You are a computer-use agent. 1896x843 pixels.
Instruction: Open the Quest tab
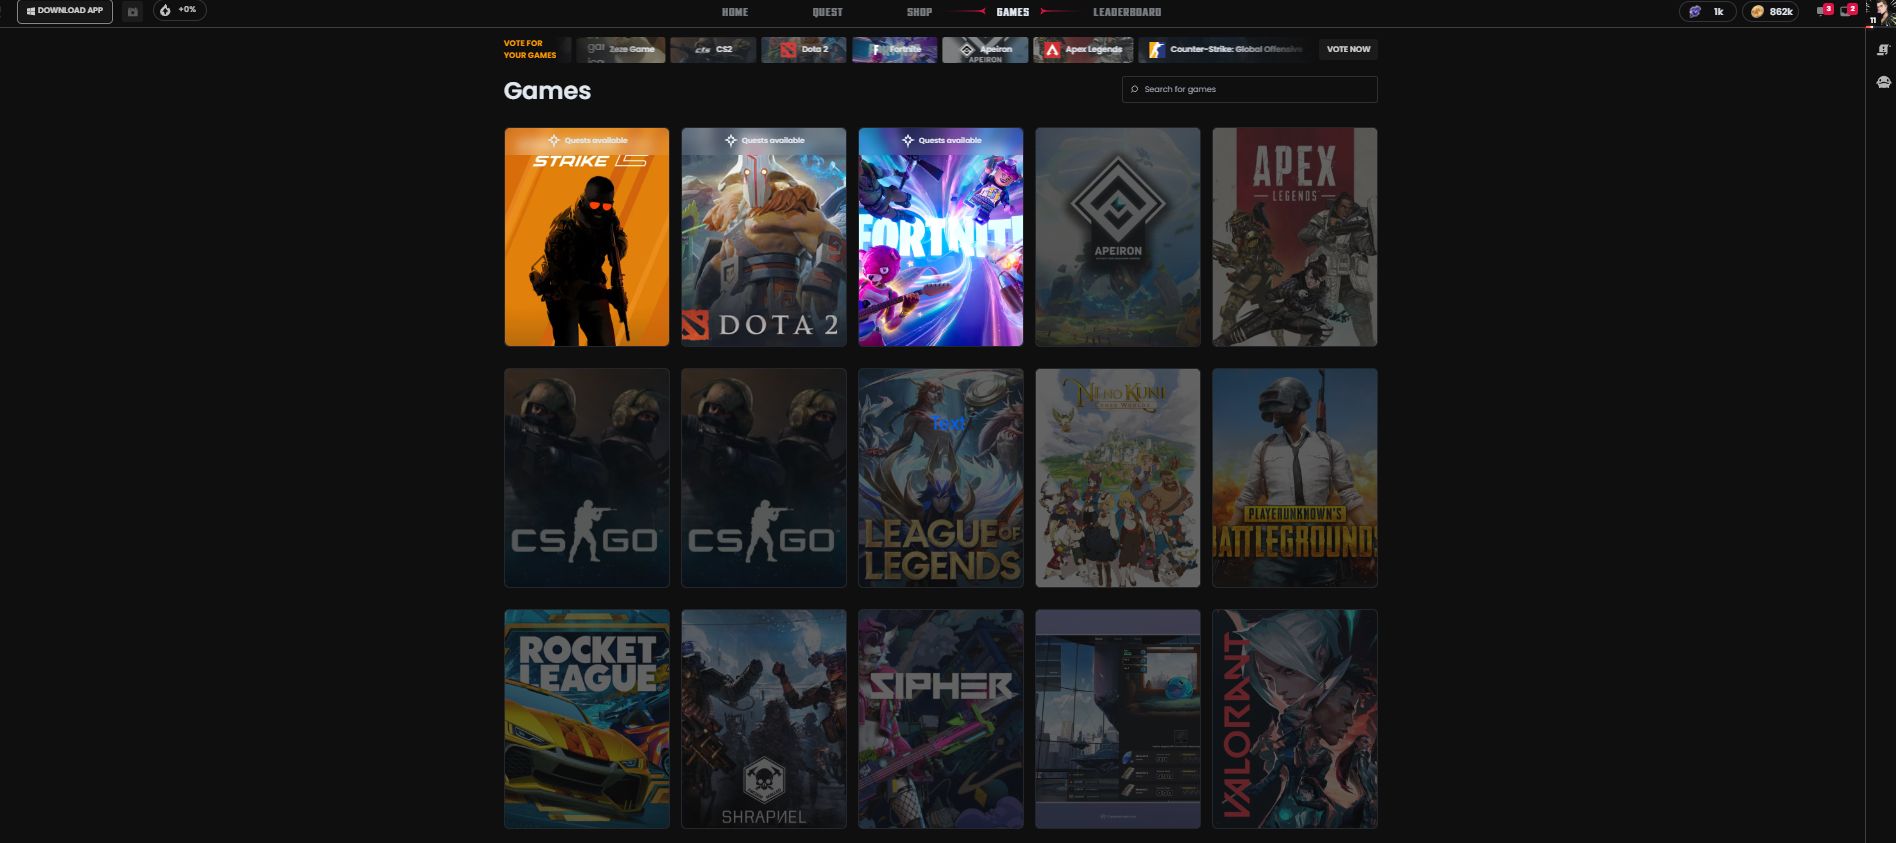coord(827,12)
